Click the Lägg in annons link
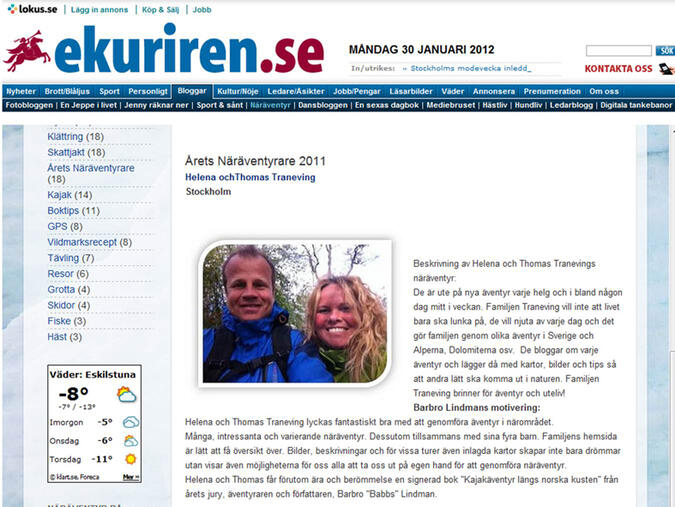Image resolution: width=675 pixels, height=507 pixels. (x=99, y=9)
